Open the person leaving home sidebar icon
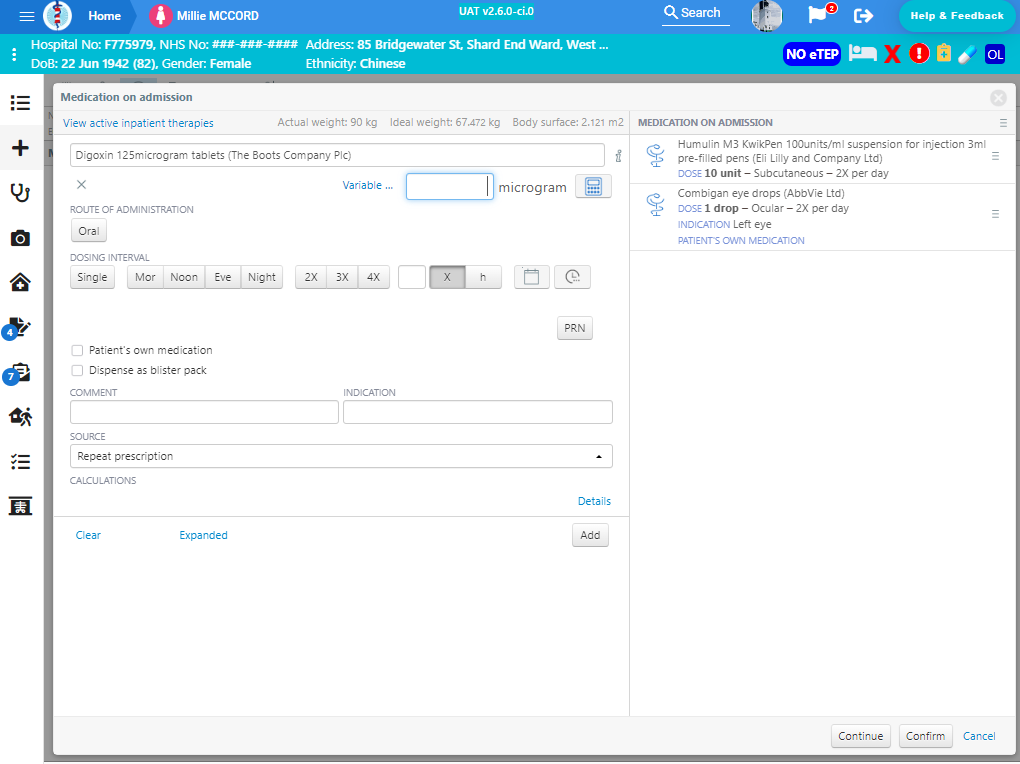Screen dimensions: 1020x764 click(x=20, y=416)
